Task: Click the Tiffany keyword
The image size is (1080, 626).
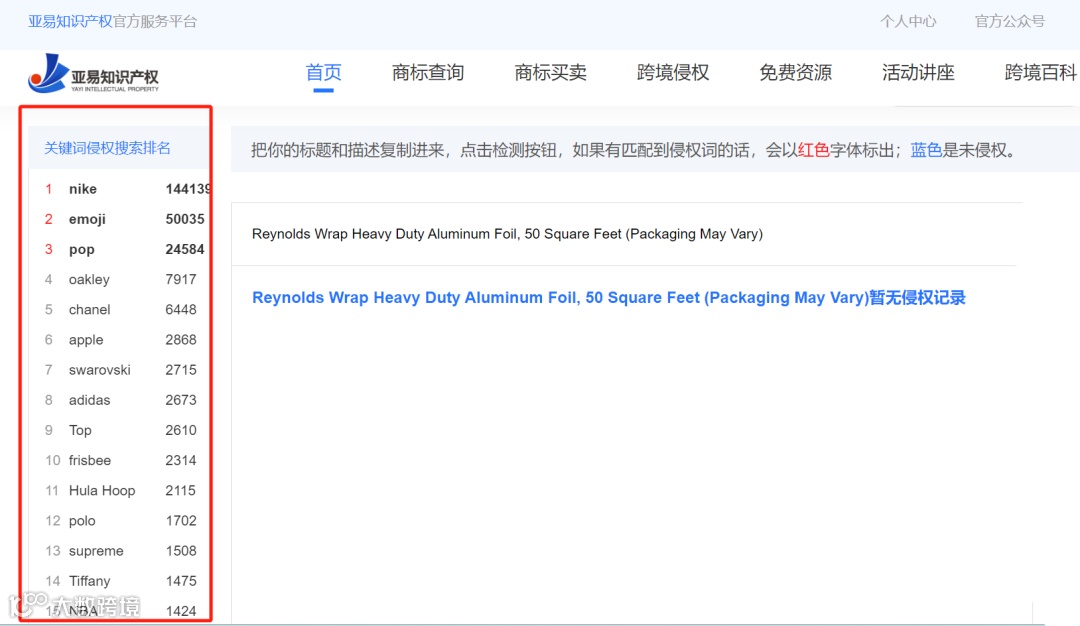Action: pos(90,581)
